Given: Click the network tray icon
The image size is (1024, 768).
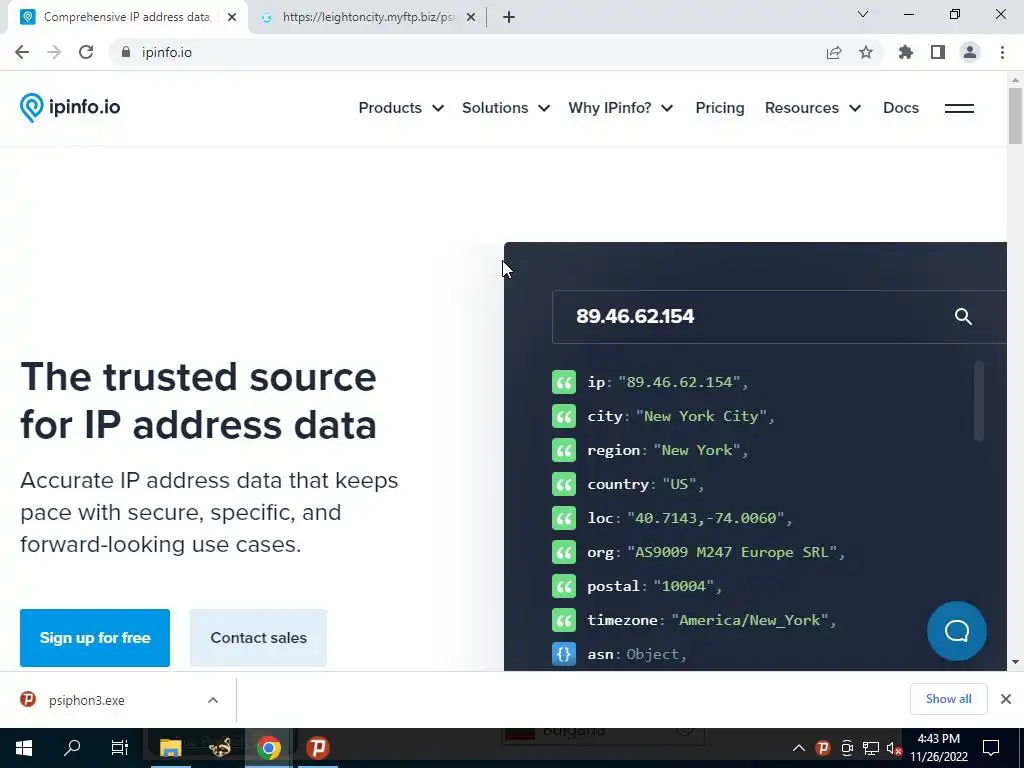Looking at the screenshot, I should 871,748.
